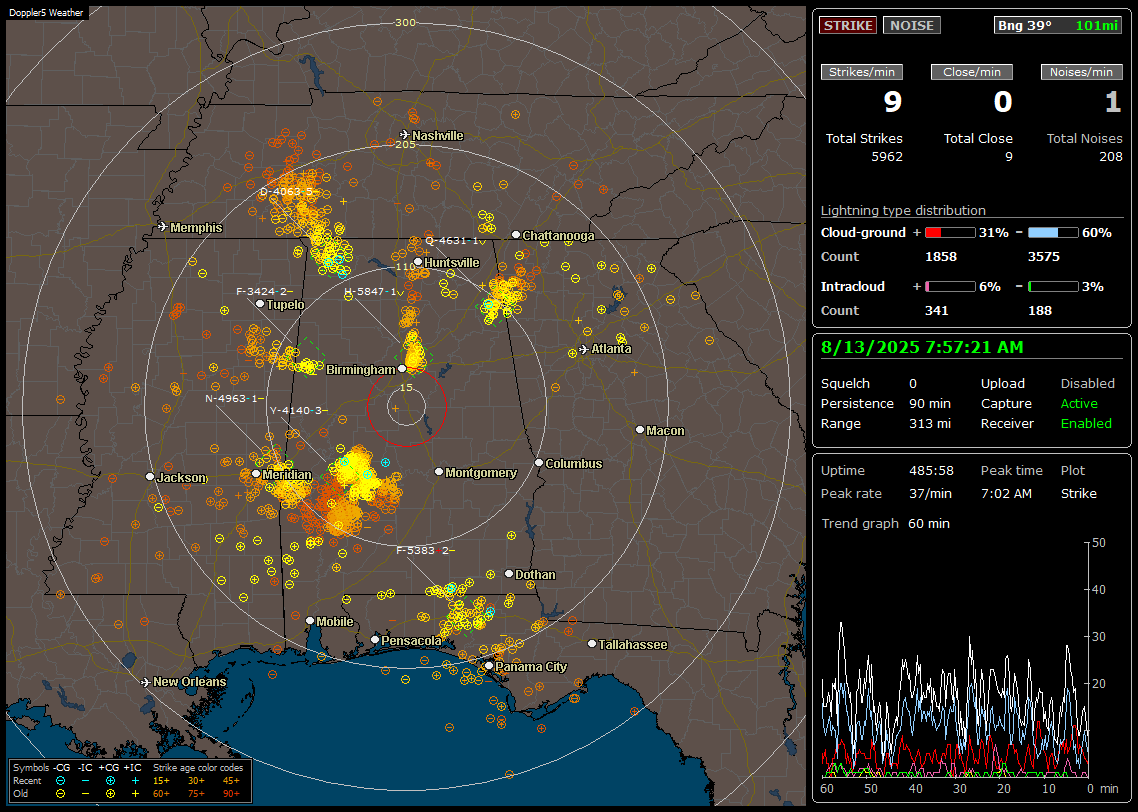Image resolution: width=1138 pixels, height=812 pixels.
Task: Click the Montgomery city dot marker
Action: click(x=439, y=472)
